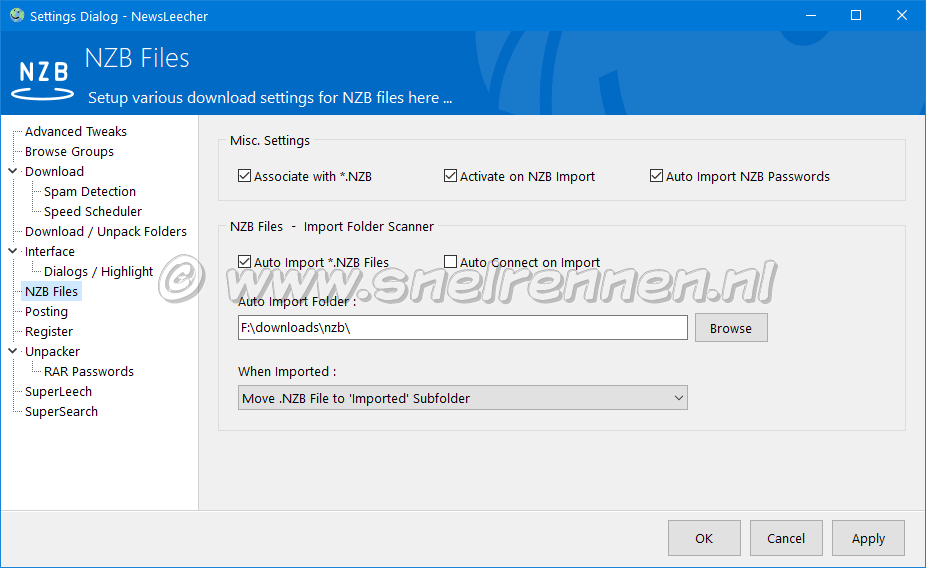The width and height of the screenshot is (926, 568).
Task: Open SuperLeech settings page
Action: 58,391
